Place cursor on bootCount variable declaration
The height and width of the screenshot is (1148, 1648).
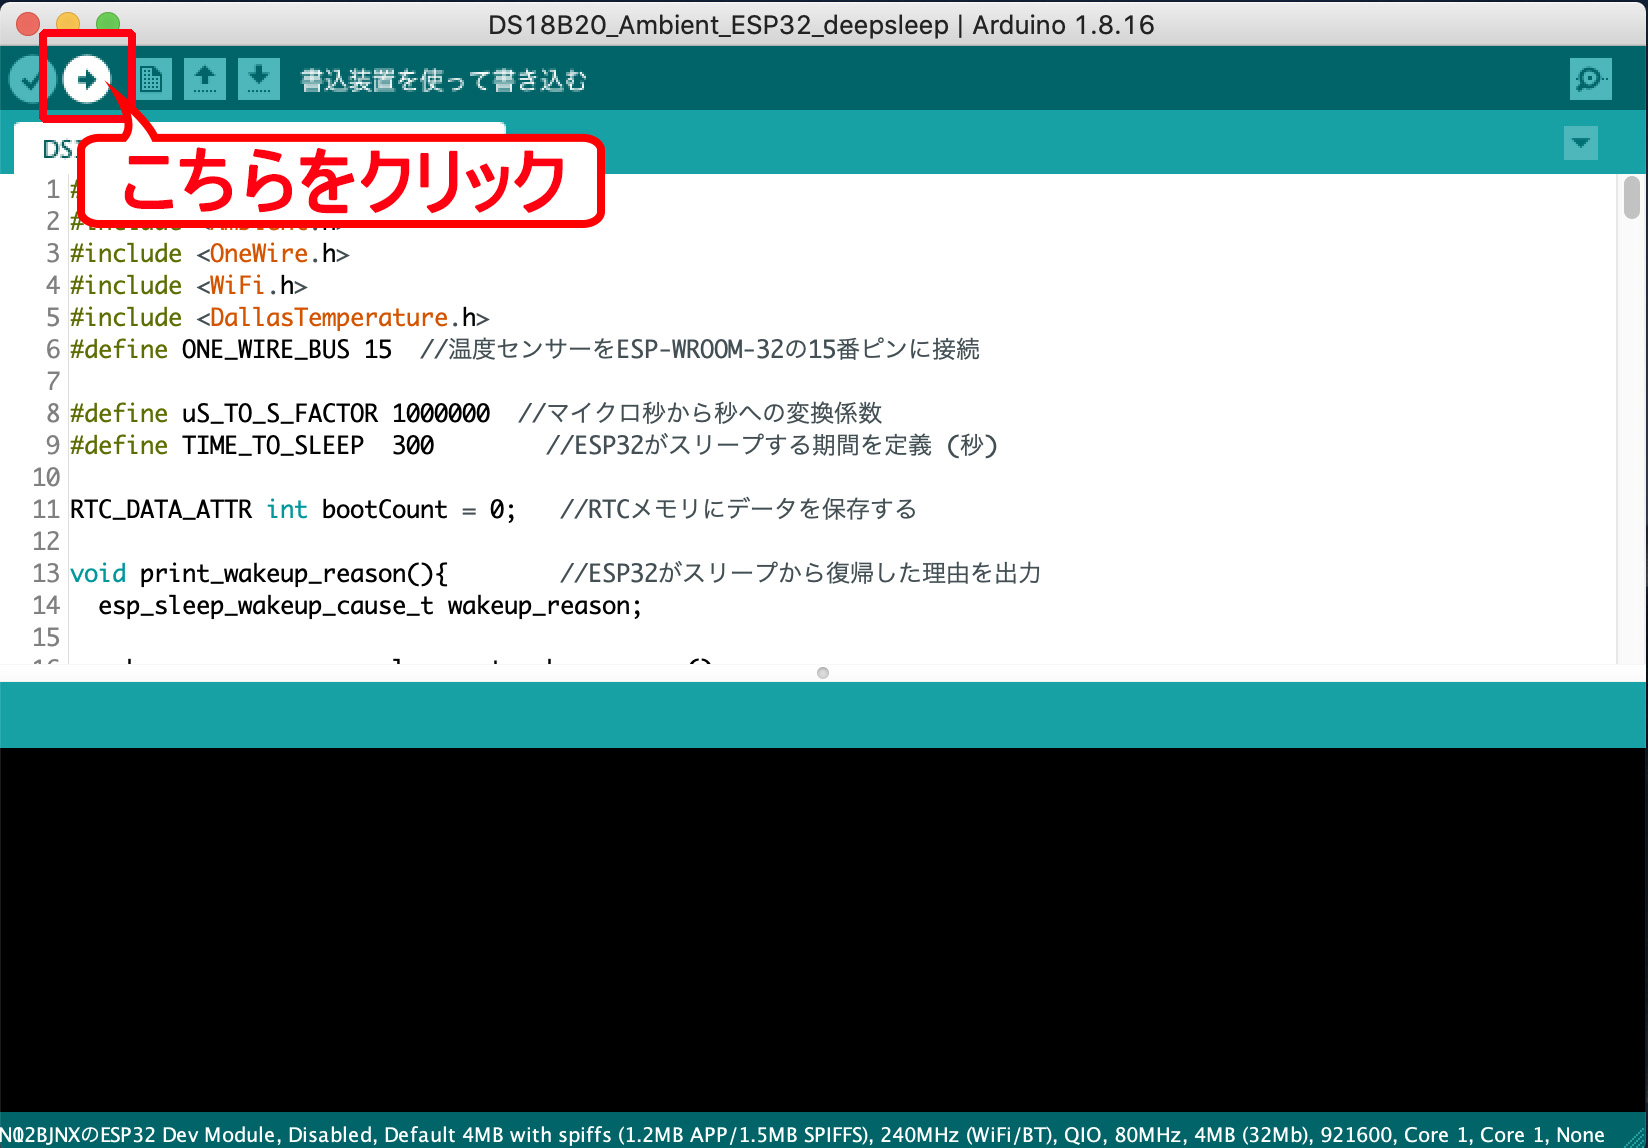[x=384, y=510]
